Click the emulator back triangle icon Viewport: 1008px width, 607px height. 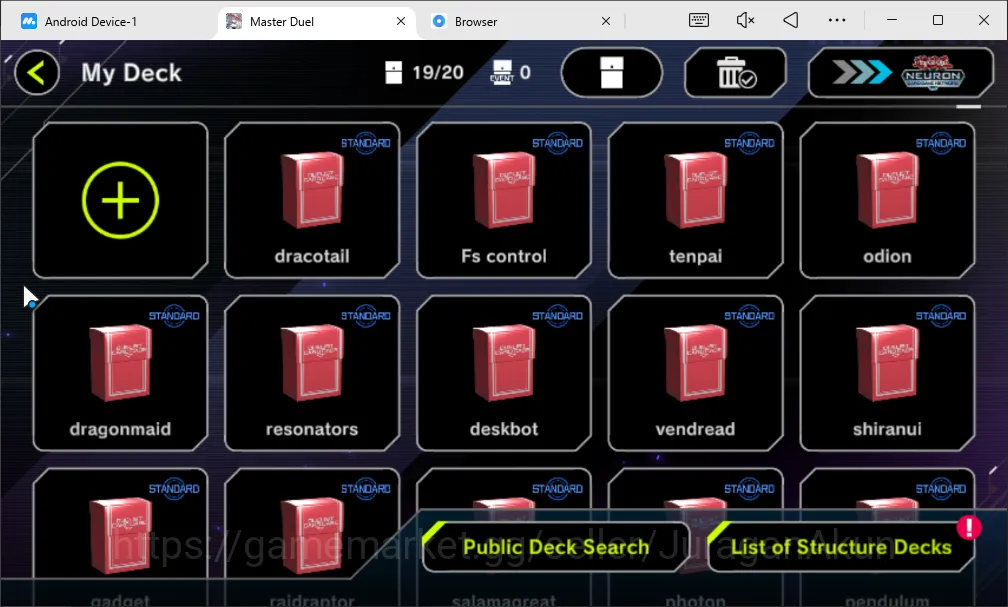point(791,20)
